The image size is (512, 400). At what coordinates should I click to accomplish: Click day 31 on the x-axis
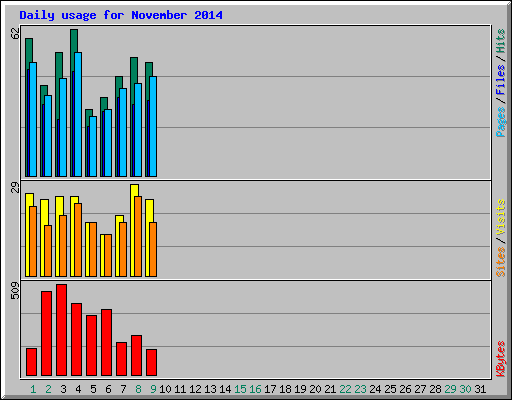click(480, 389)
